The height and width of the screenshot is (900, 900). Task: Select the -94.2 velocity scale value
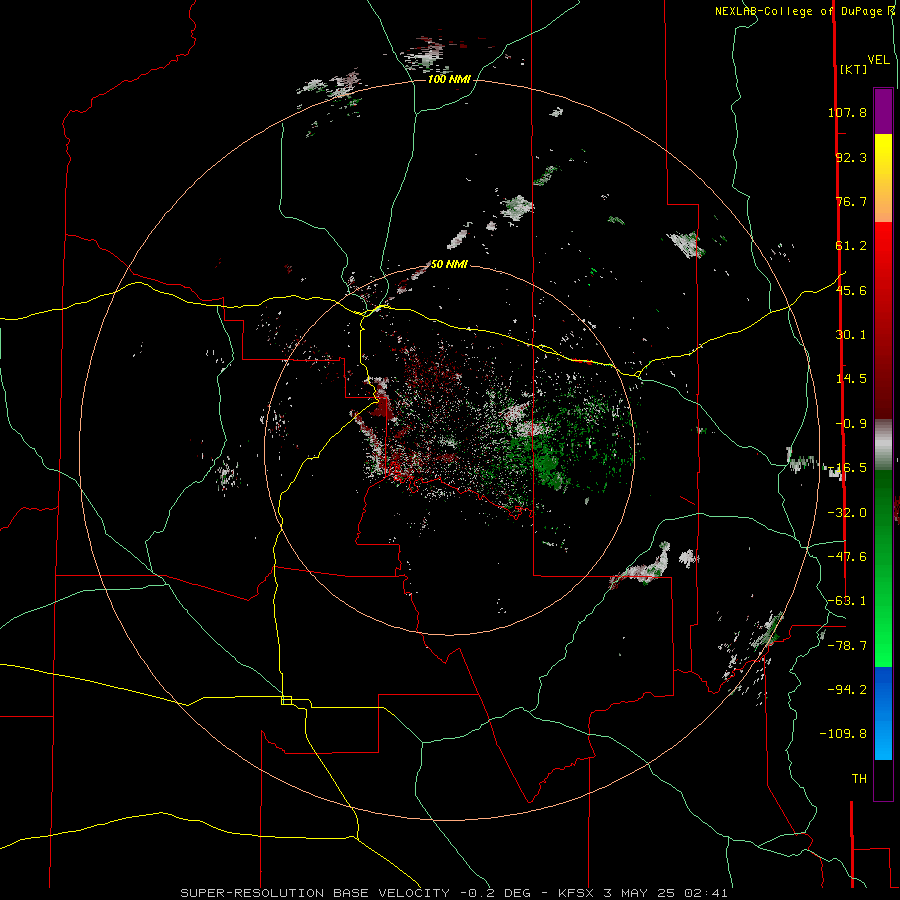[x=847, y=689]
